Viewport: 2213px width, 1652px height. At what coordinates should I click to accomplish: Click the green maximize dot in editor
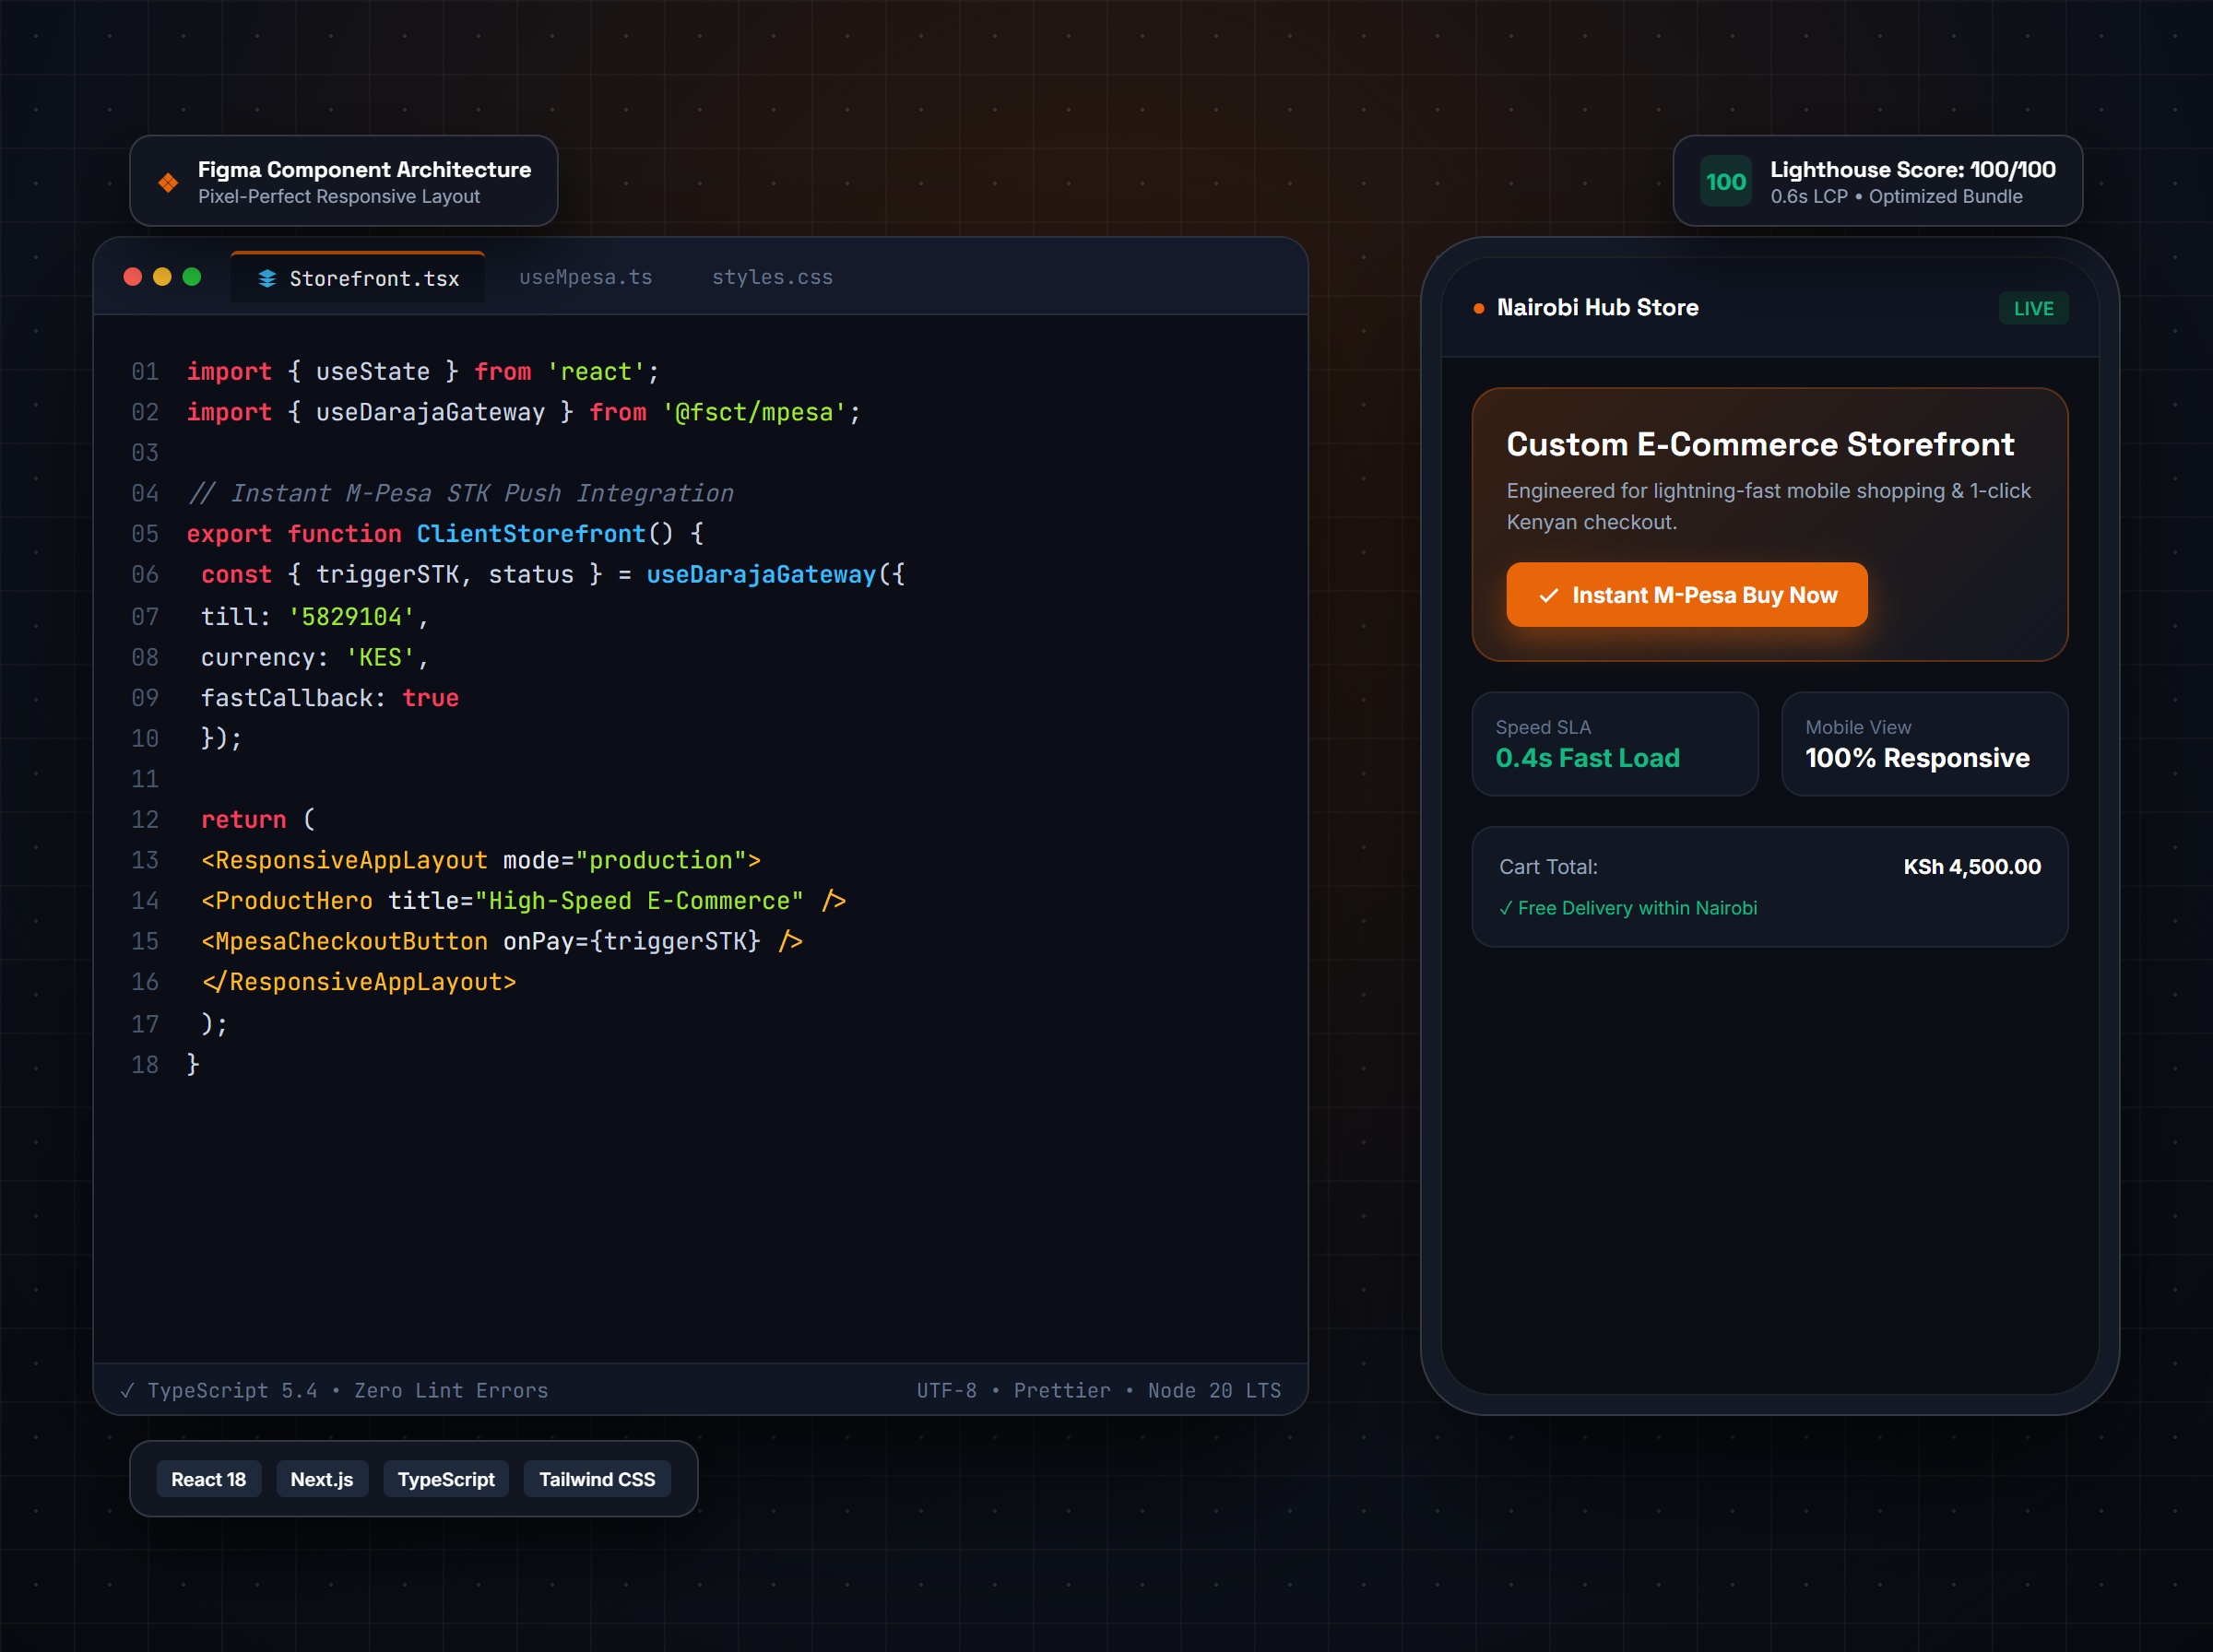click(x=192, y=277)
